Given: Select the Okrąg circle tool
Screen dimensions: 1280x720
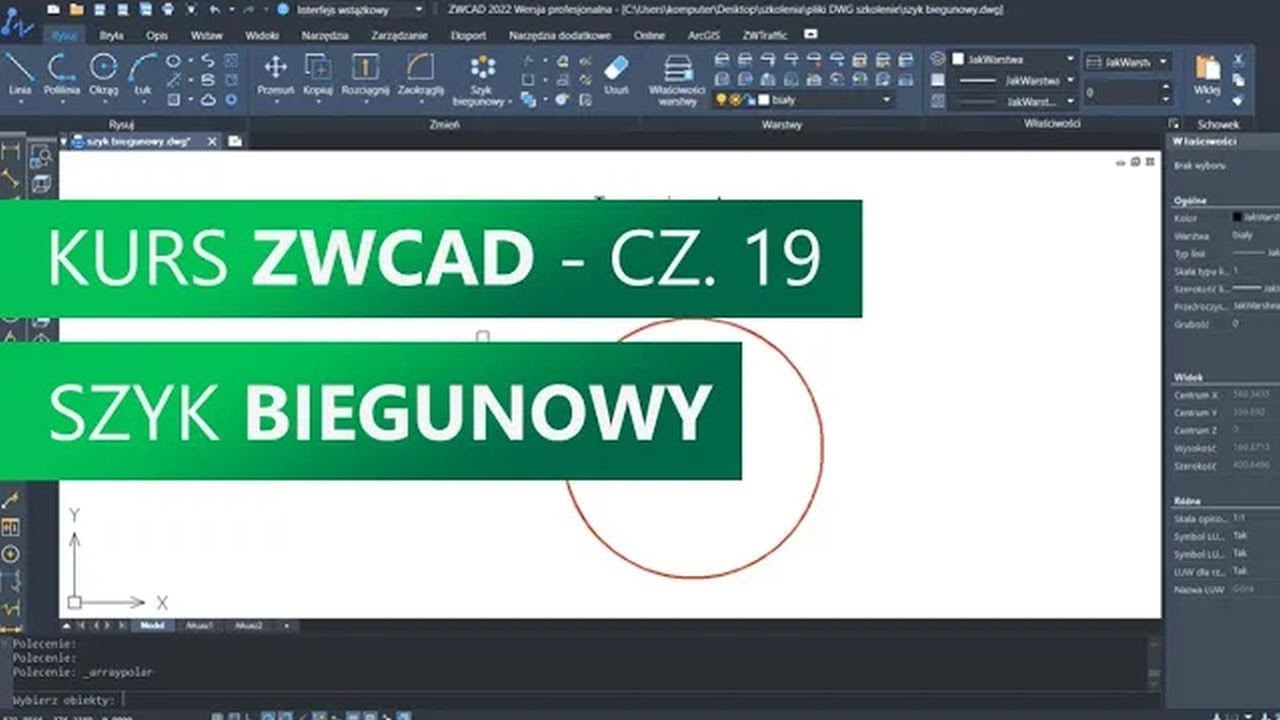Looking at the screenshot, I should pos(103,74).
